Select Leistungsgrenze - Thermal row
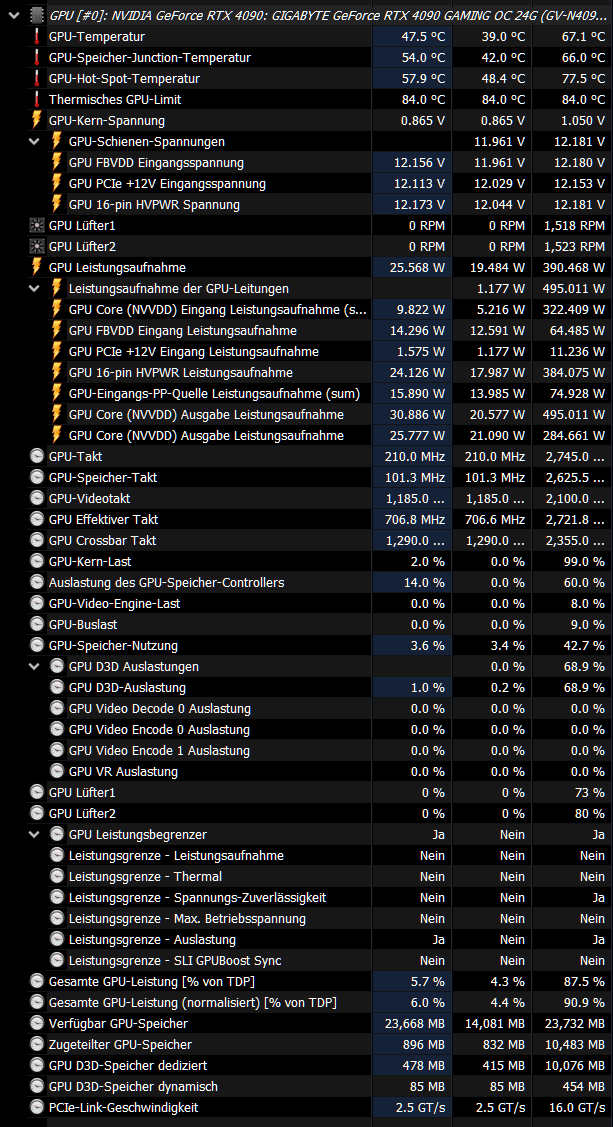The image size is (613, 1127). coord(145,876)
